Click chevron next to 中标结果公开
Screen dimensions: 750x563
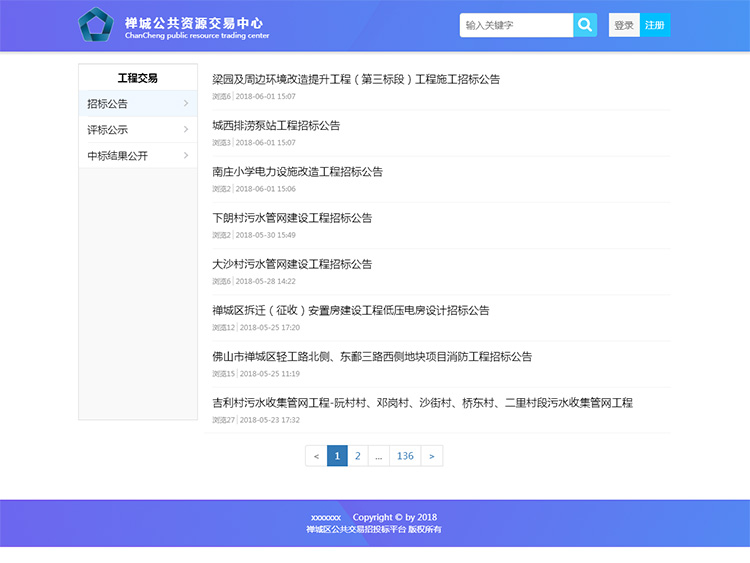coord(186,155)
